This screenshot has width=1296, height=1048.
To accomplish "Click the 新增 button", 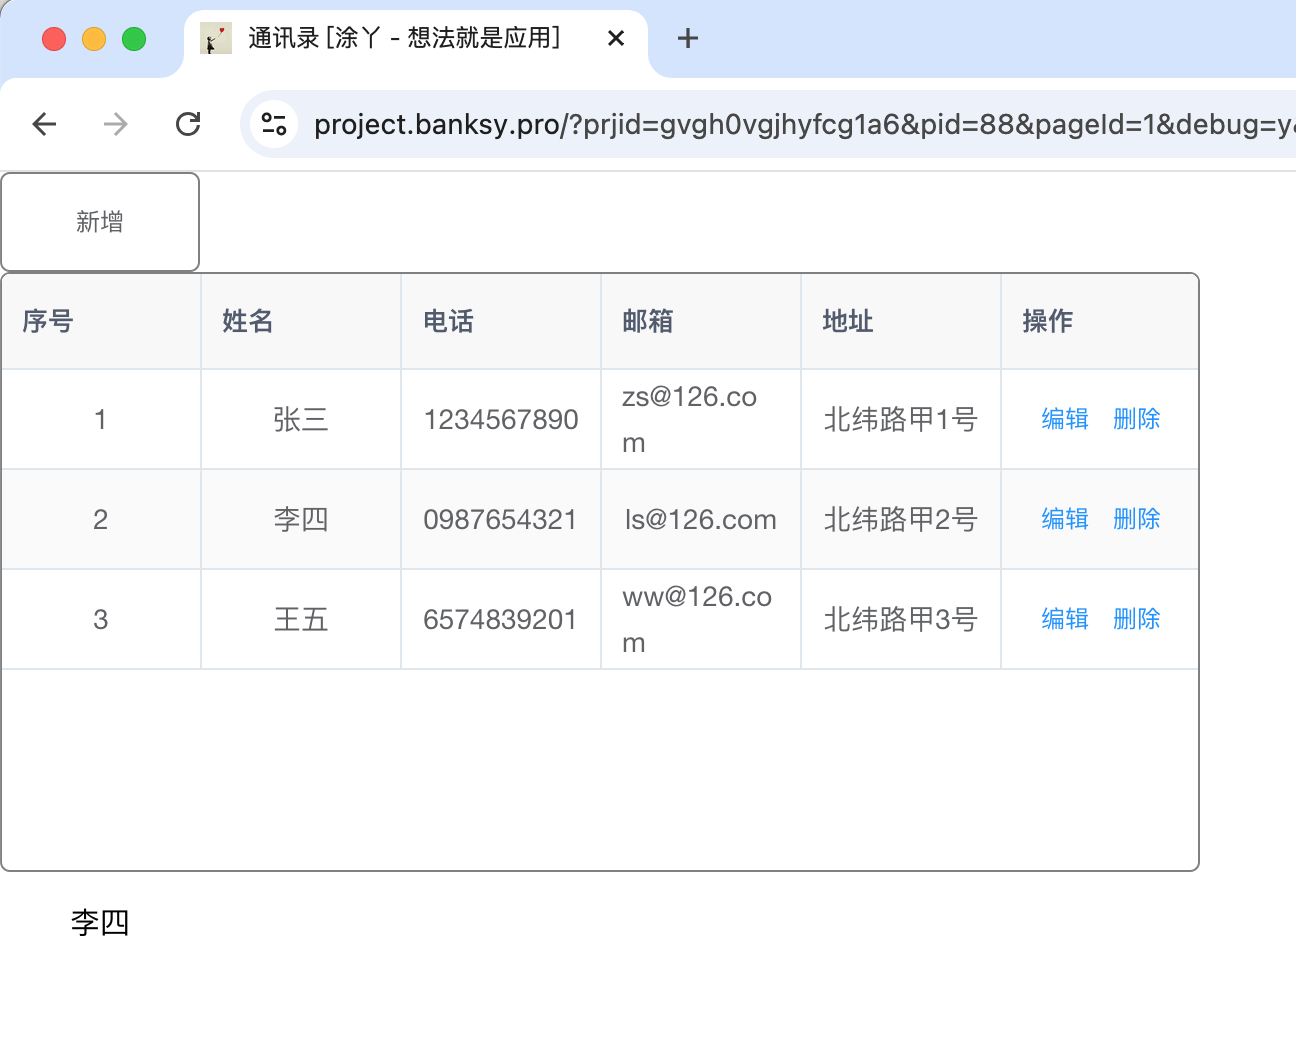I will [x=100, y=222].
